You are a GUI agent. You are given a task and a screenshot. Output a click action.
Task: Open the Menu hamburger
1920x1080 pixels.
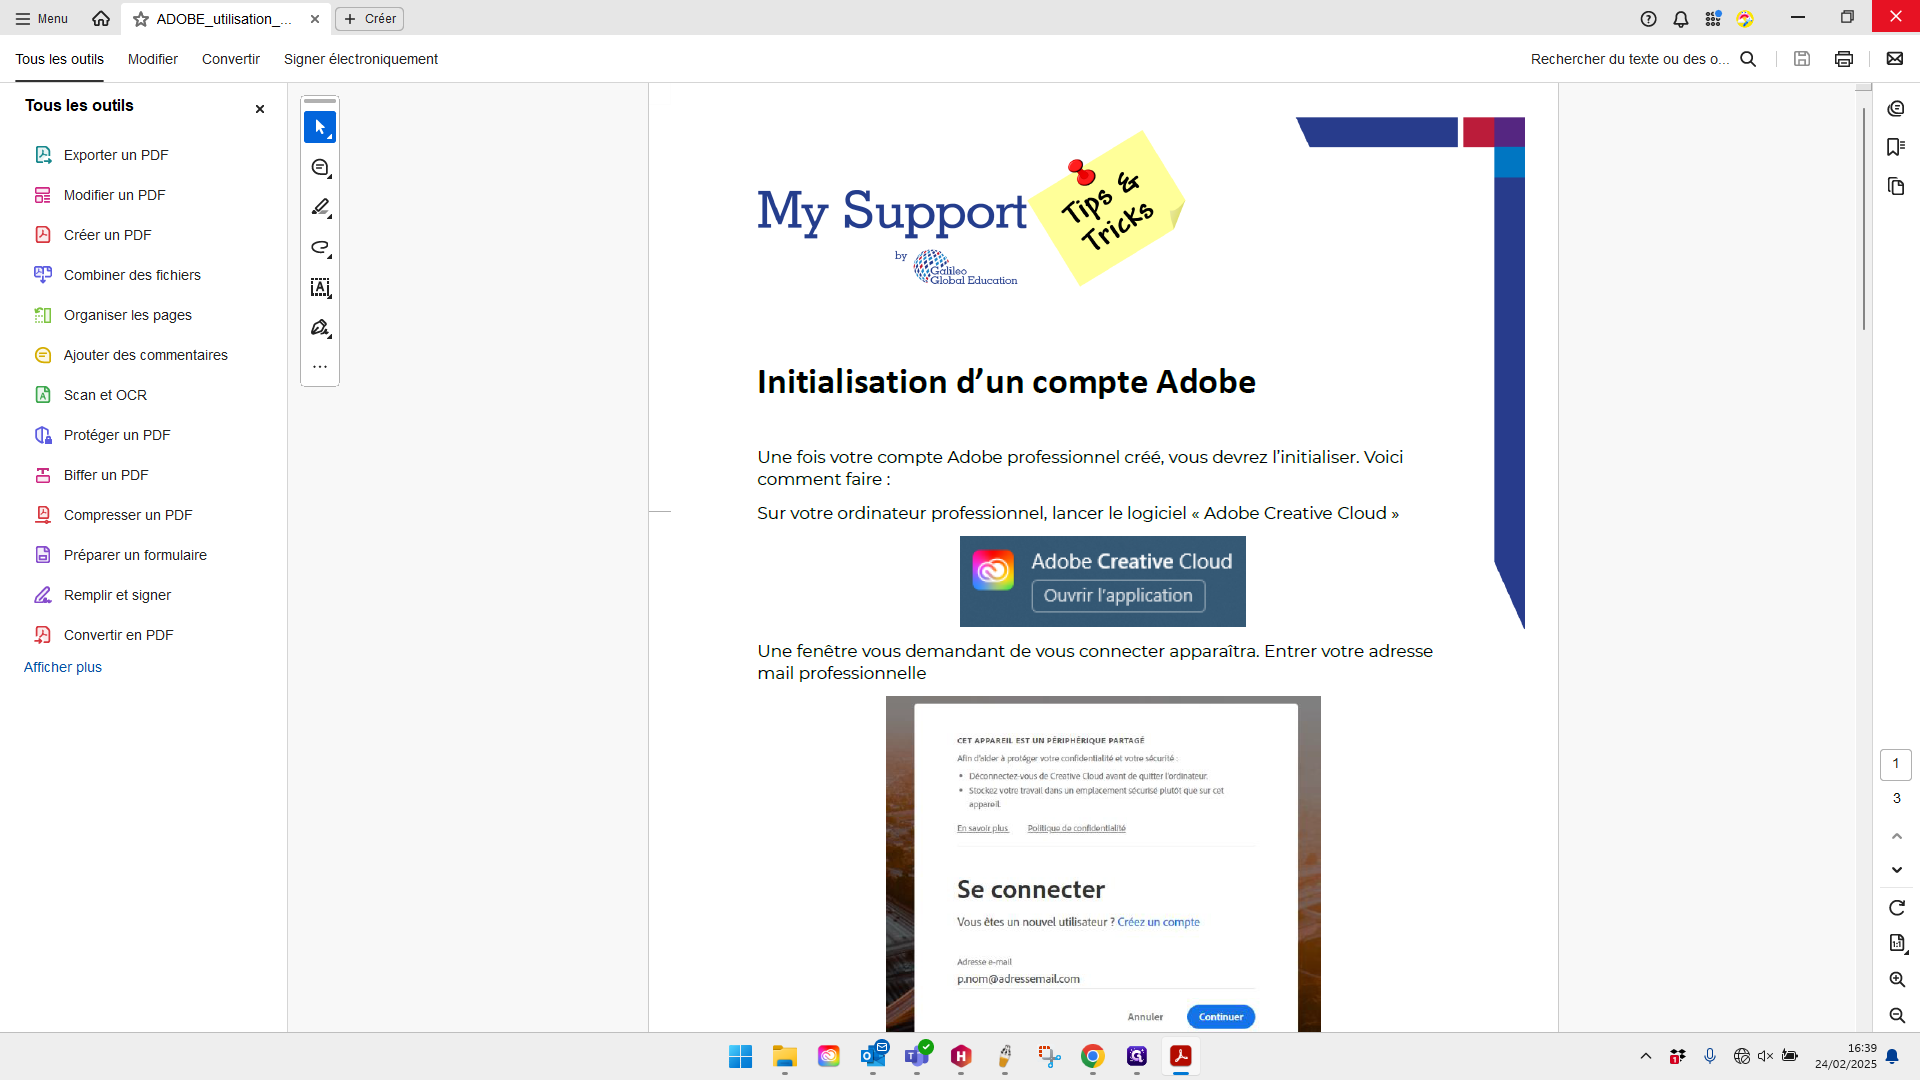click(42, 19)
